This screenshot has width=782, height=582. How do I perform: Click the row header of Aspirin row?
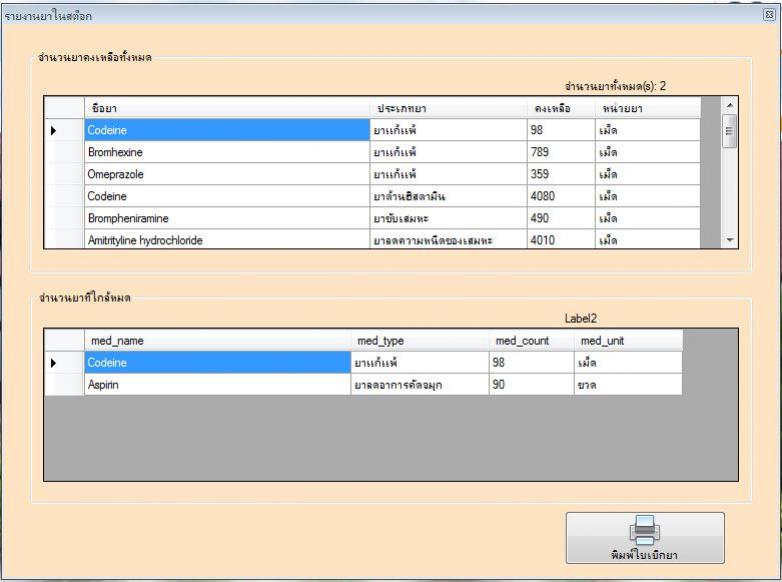tap(64, 385)
